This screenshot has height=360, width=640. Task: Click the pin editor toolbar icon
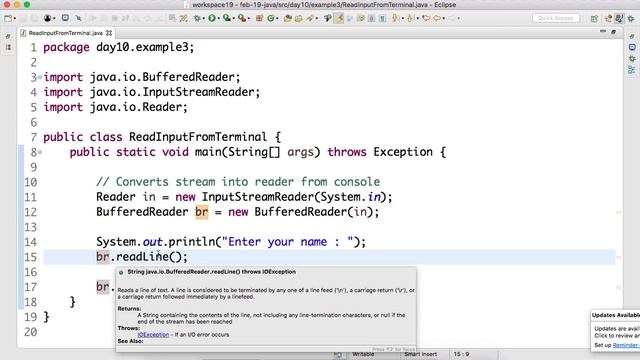pyautogui.click(x=78, y=18)
